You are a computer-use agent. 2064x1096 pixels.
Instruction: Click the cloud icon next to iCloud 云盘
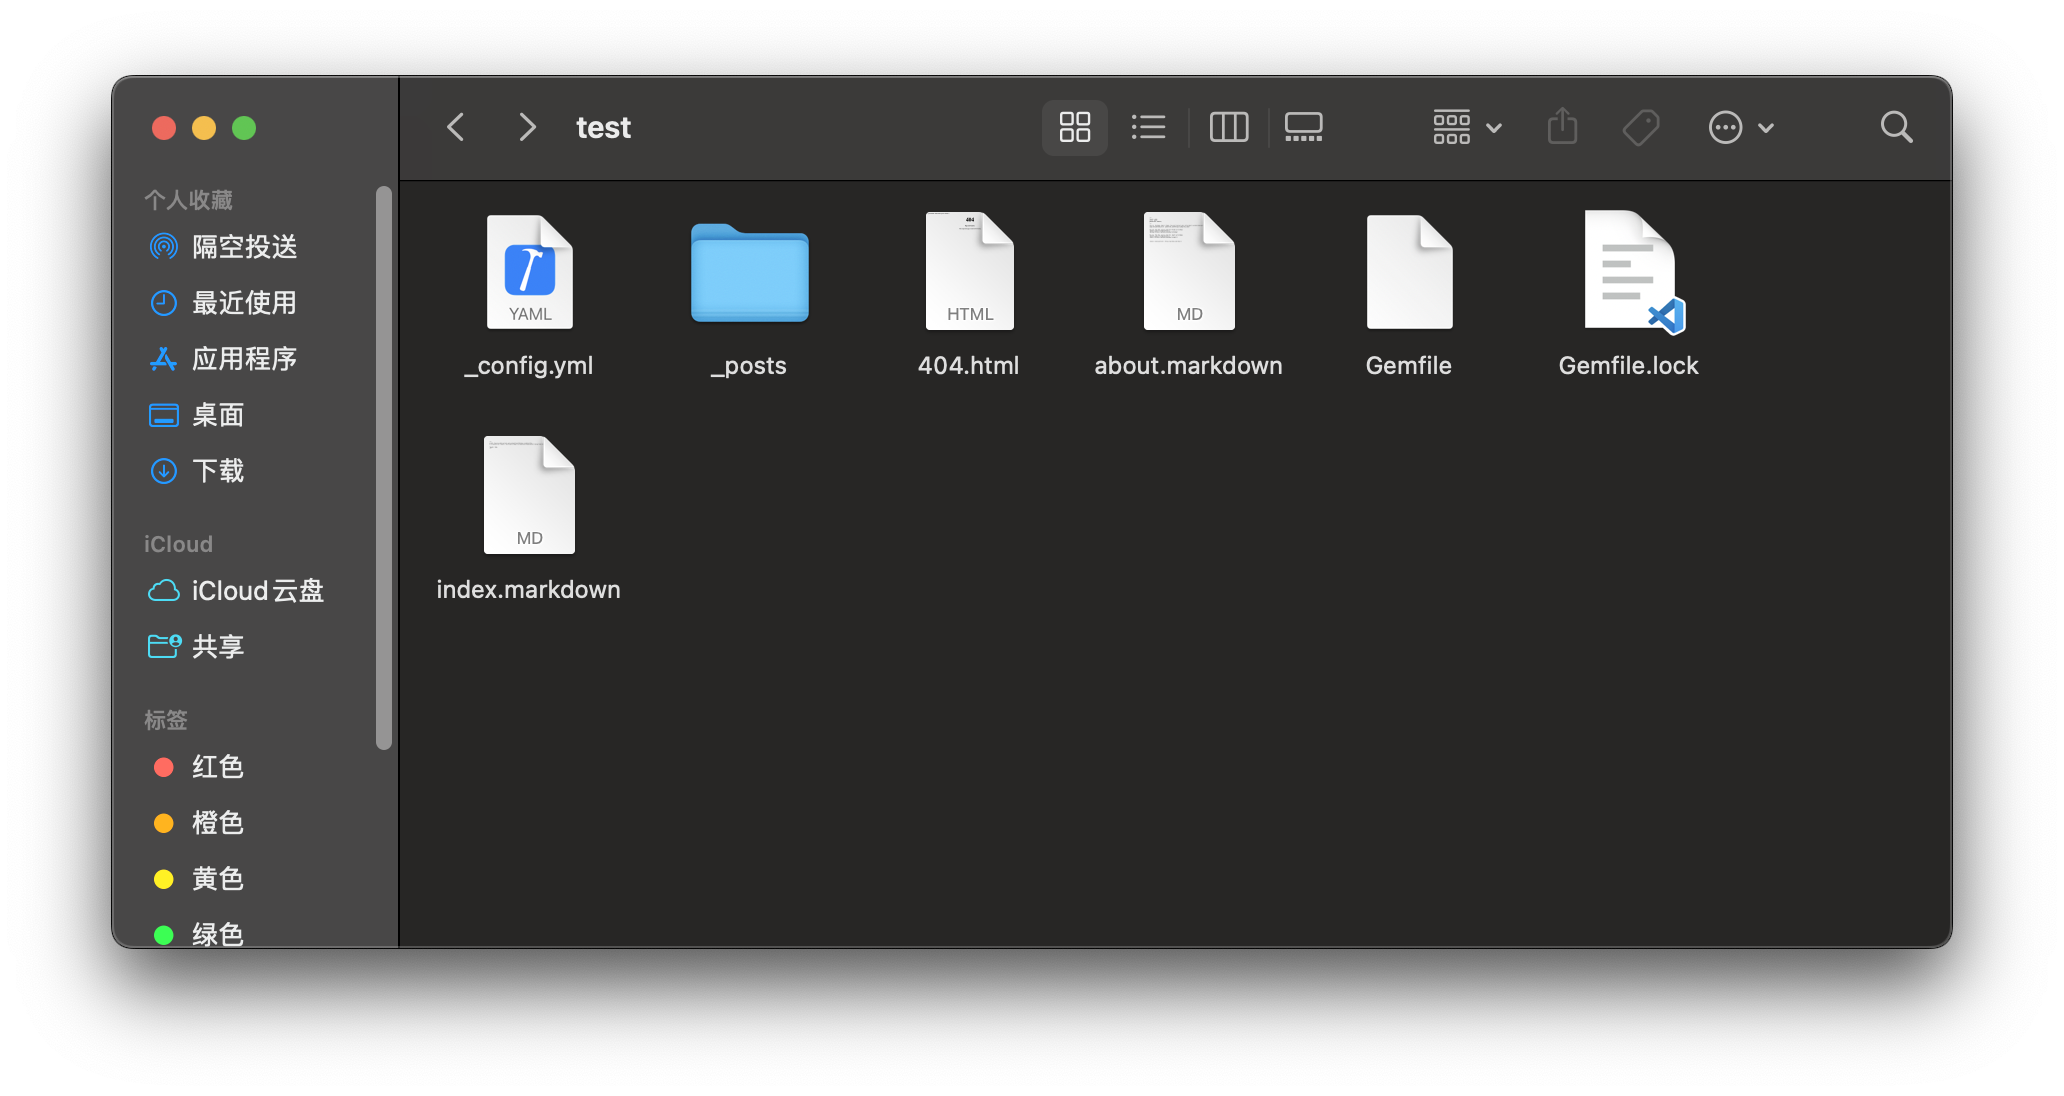[x=164, y=591]
